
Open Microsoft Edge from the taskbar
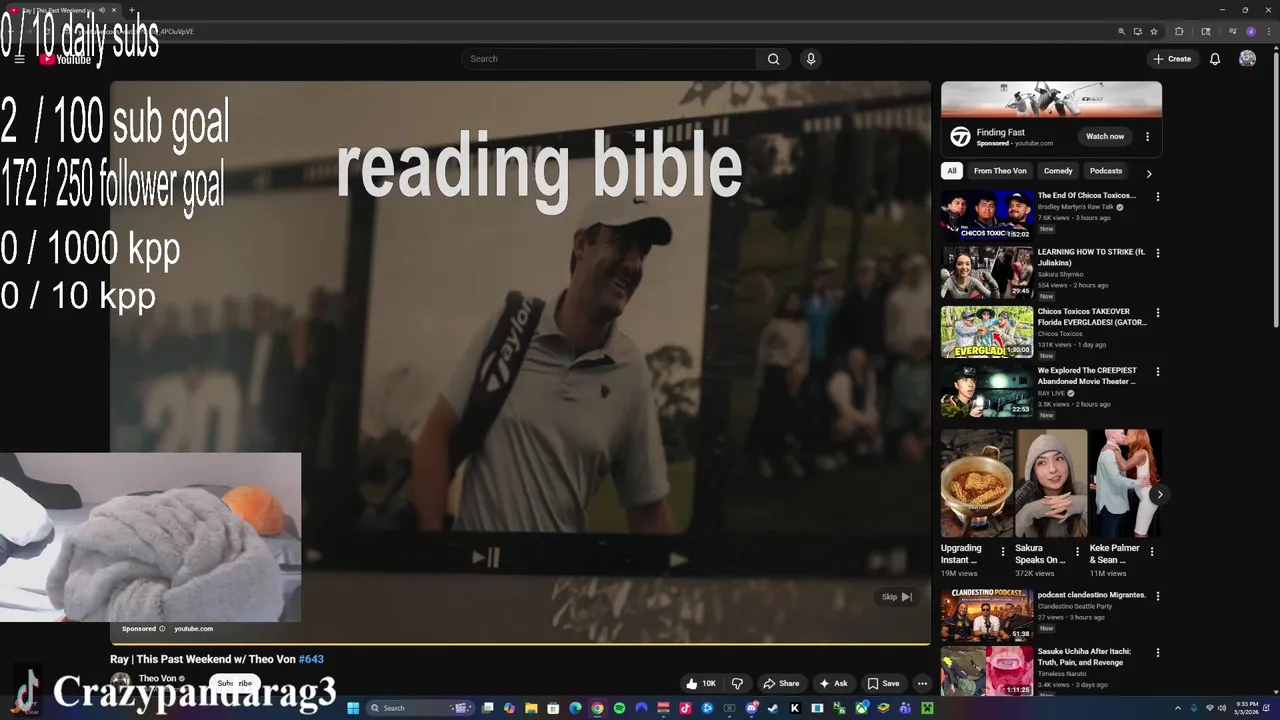pyautogui.click(x=575, y=708)
